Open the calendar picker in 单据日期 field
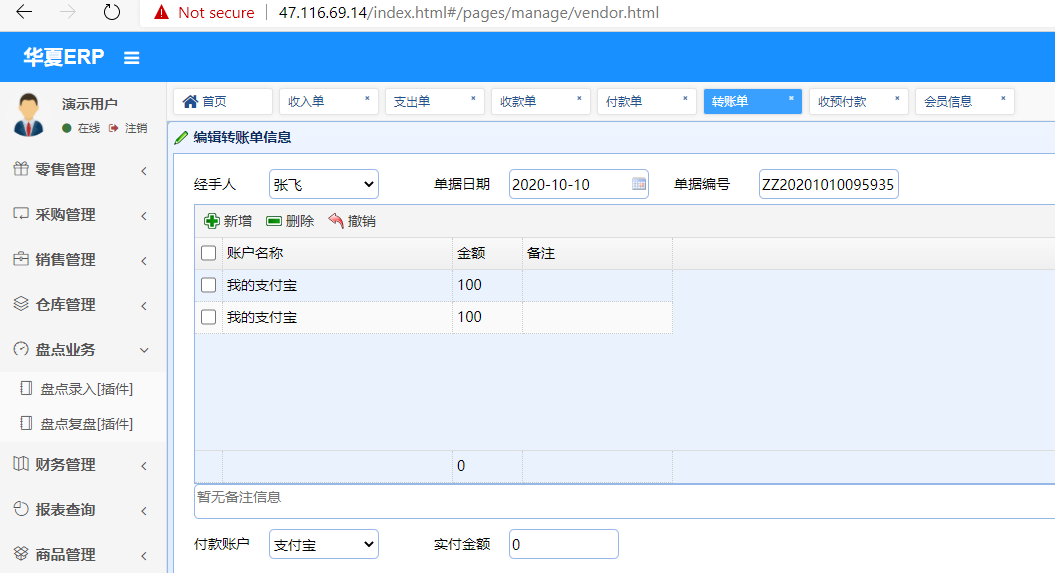Image resolution: width=1055 pixels, height=573 pixels. 638,184
